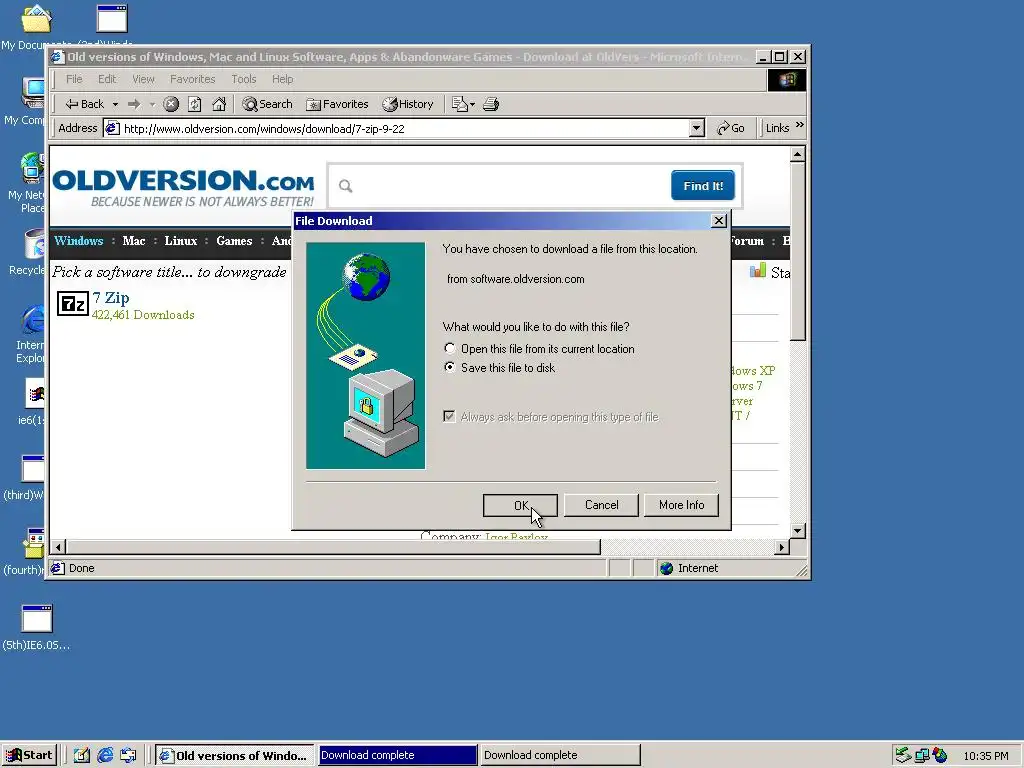
Task: Click the Find It! search button
Action: [703, 185]
